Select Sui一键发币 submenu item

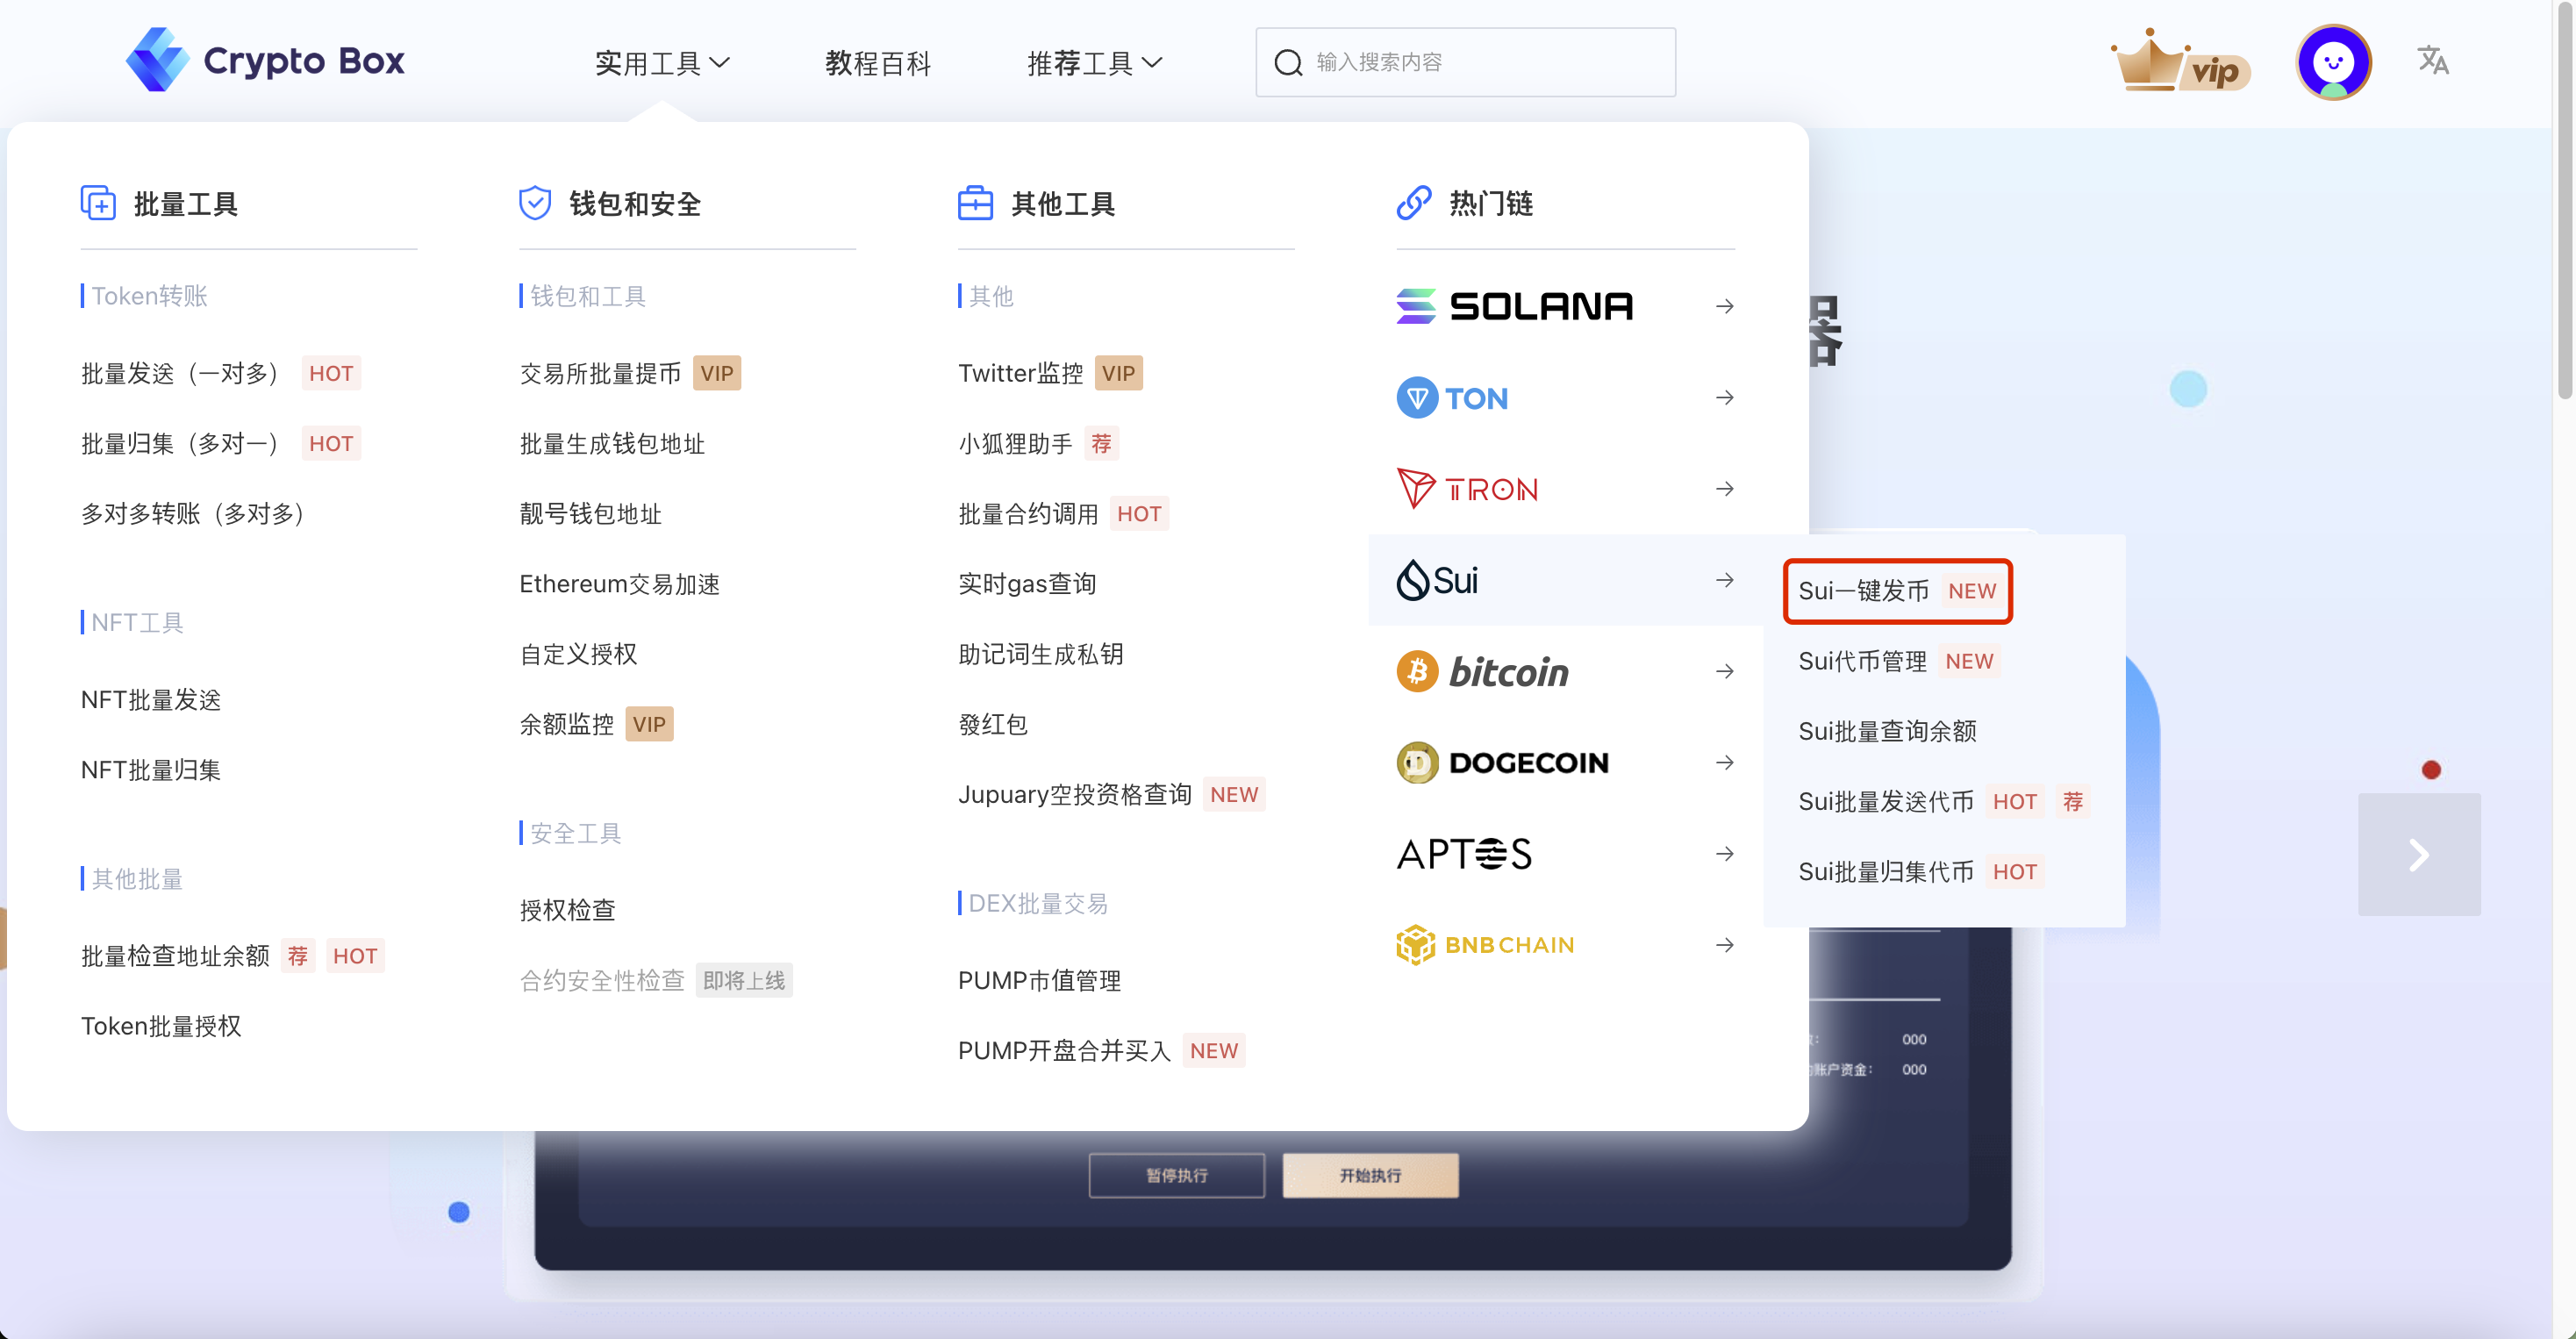click(x=1897, y=591)
